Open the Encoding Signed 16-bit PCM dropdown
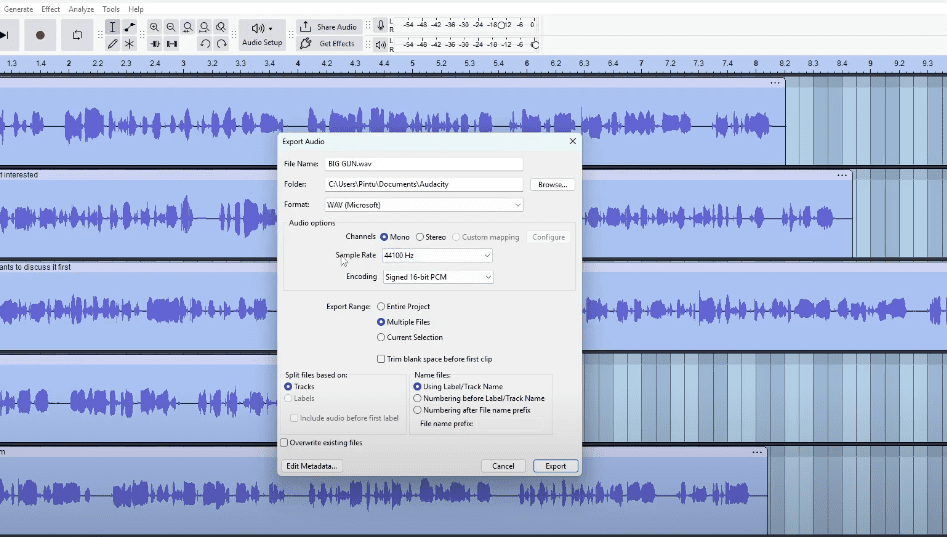947x537 pixels. (x=437, y=277)
